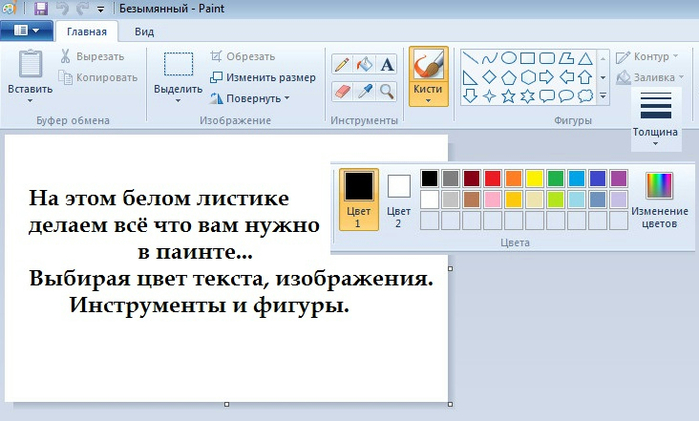
Task: Select the Eraser tool
Action: tap(342, 92)
